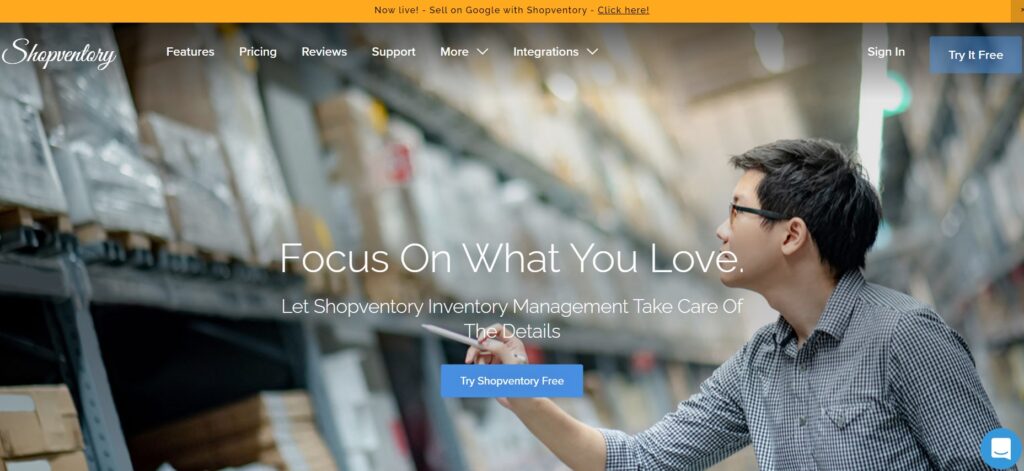Image resolution: width=1024 pixels, height=471 pixels.
Task: Expand the More menu chevron
Action: click(483, 52)
